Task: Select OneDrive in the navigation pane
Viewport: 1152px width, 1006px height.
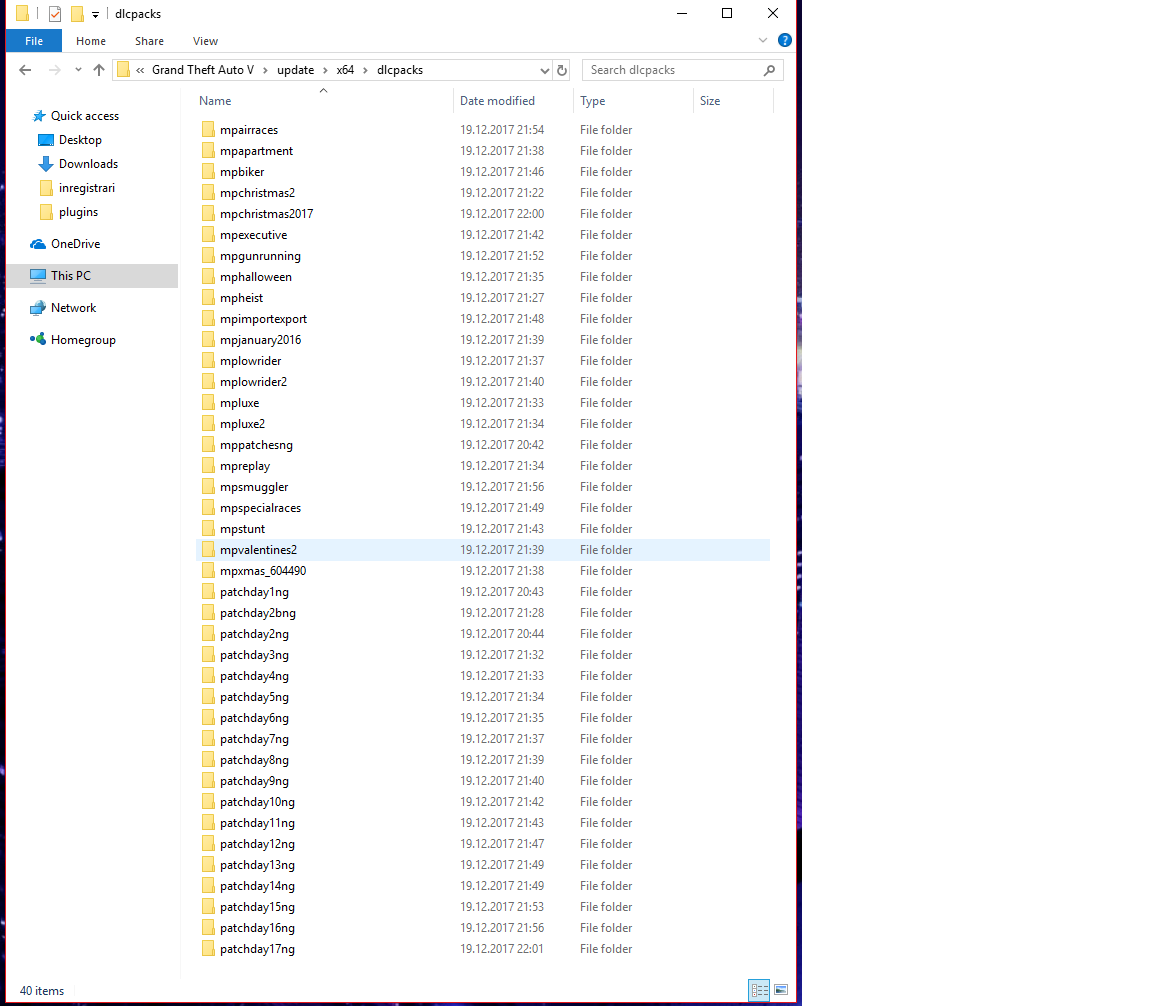Action: tap(75, 244)
